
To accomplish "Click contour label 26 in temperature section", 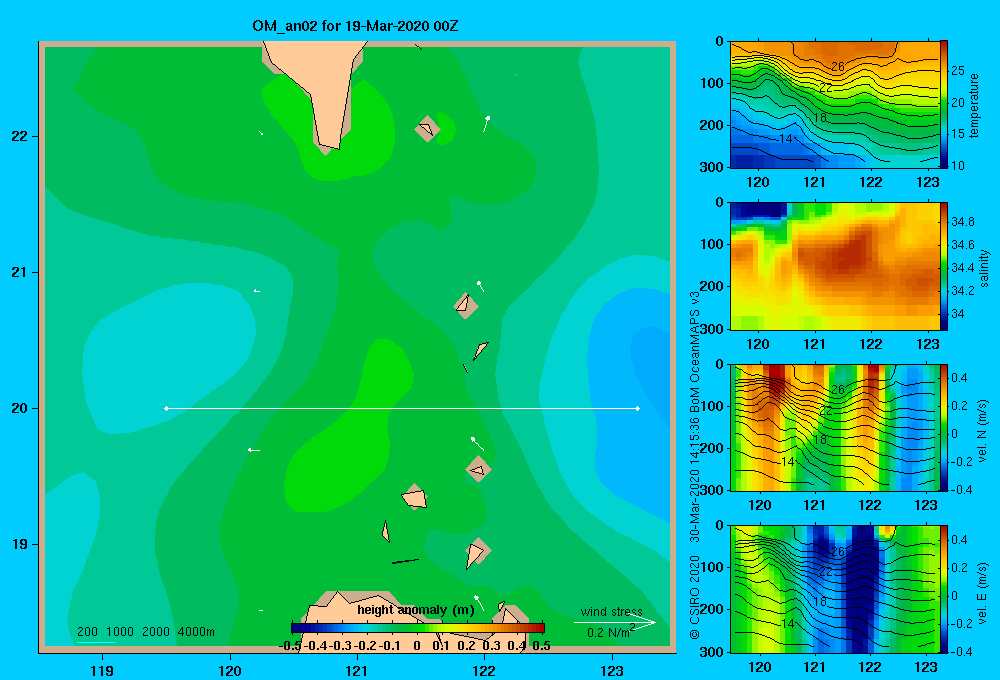I will tap(838, 66).
